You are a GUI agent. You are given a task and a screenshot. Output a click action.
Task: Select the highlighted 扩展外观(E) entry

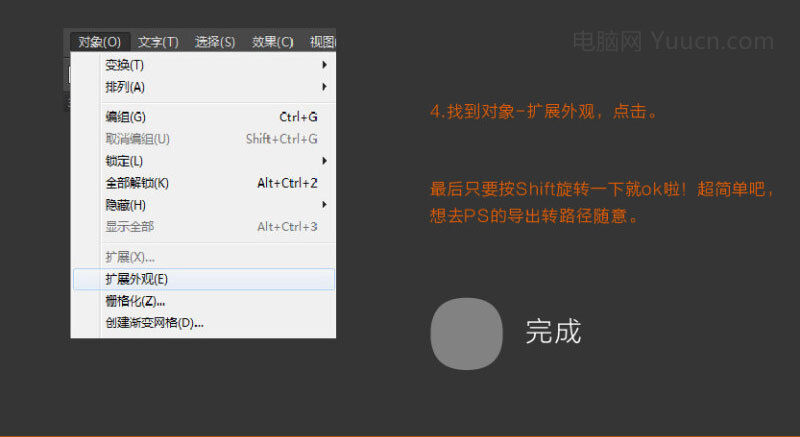coord(136,279)
